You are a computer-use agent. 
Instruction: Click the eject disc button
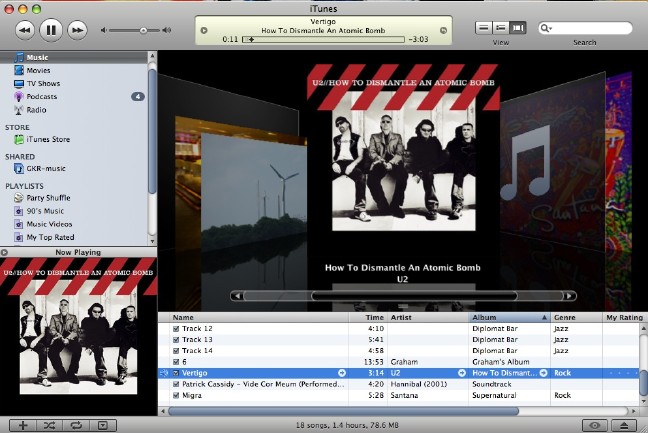click(x=624, y=425)
